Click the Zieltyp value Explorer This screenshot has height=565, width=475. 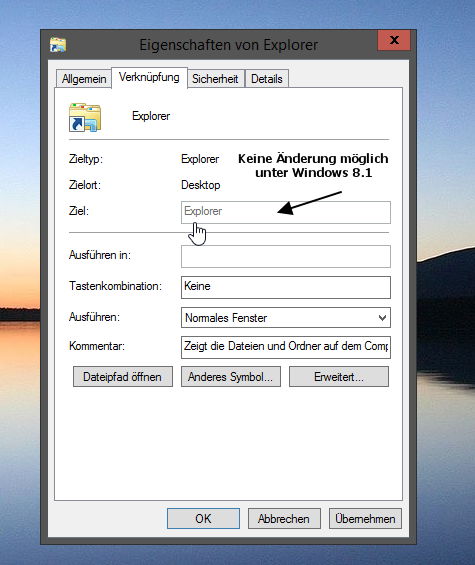click(200, 159)
